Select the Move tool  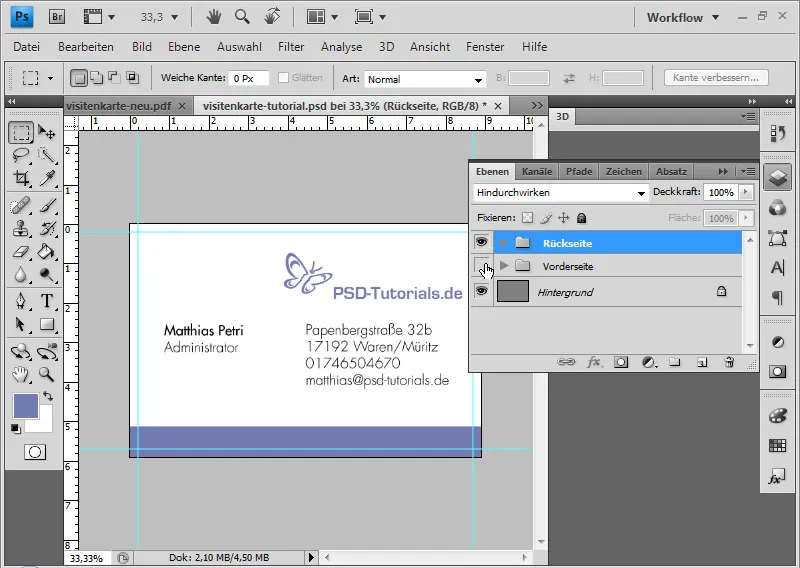pyautogui.click(x=47, y=133)
